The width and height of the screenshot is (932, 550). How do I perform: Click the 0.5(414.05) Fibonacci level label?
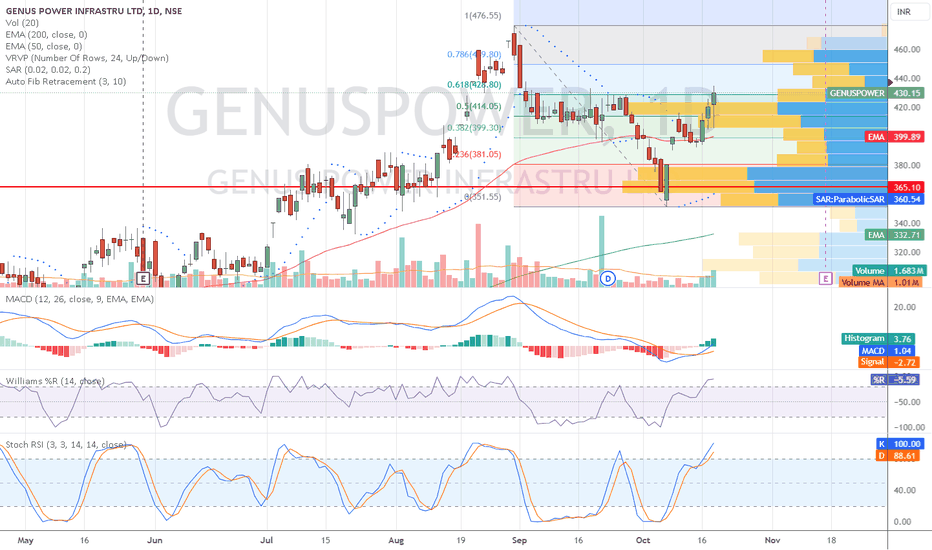point(479,106)
